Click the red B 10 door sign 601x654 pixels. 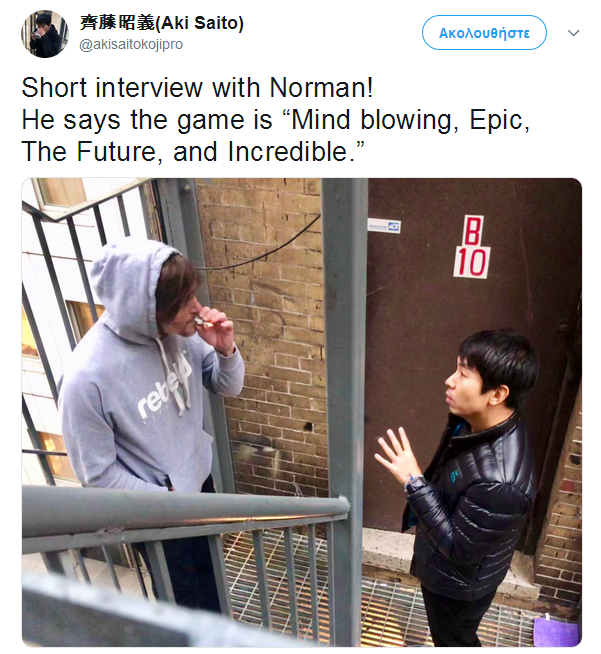coord(472,247)
